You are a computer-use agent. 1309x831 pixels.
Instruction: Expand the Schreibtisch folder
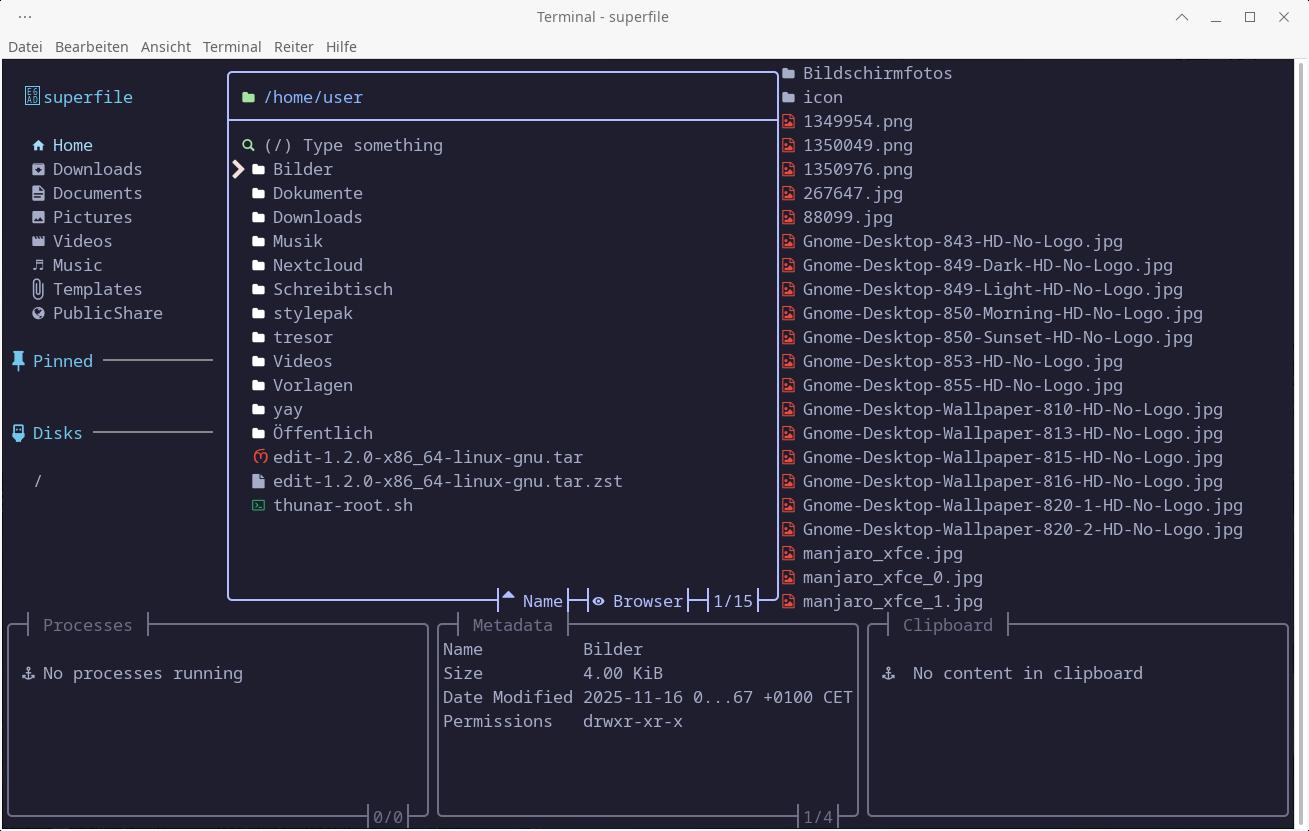click(332, 289)
